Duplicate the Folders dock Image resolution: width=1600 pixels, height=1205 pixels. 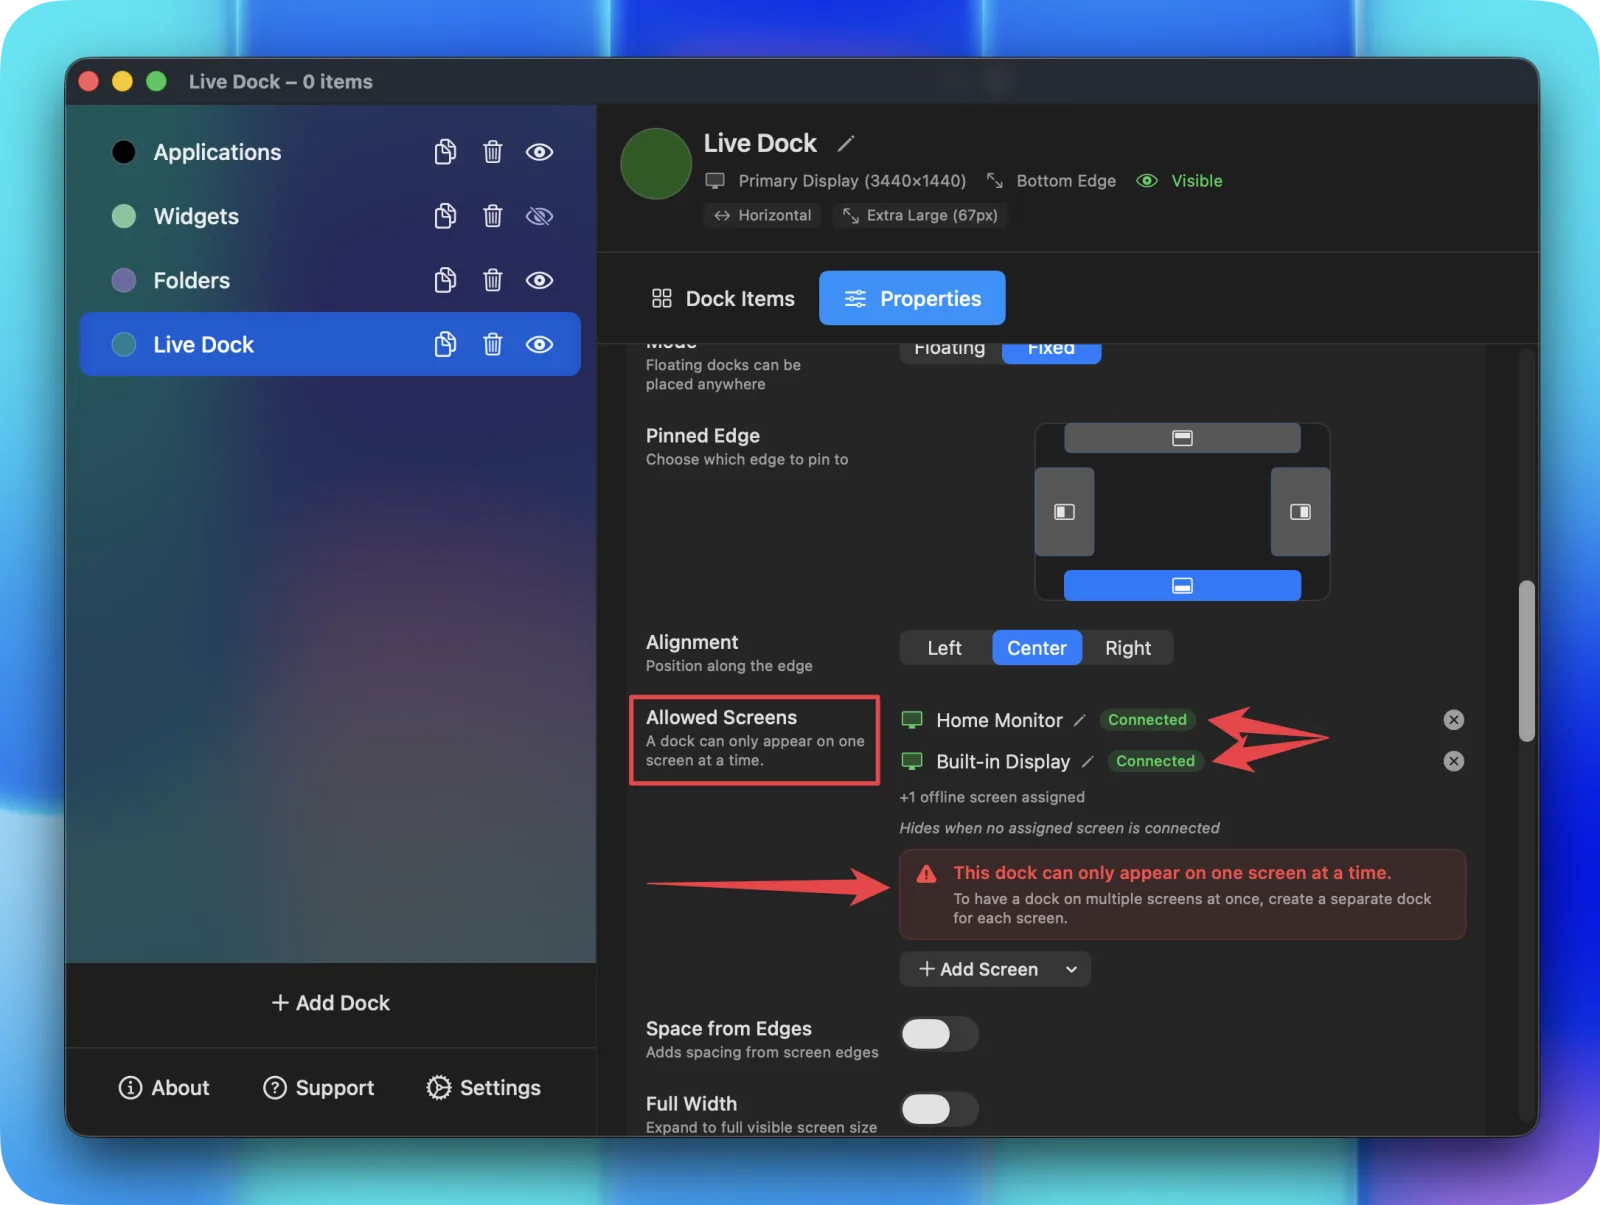pyautogui.click(x=445, y=280)
